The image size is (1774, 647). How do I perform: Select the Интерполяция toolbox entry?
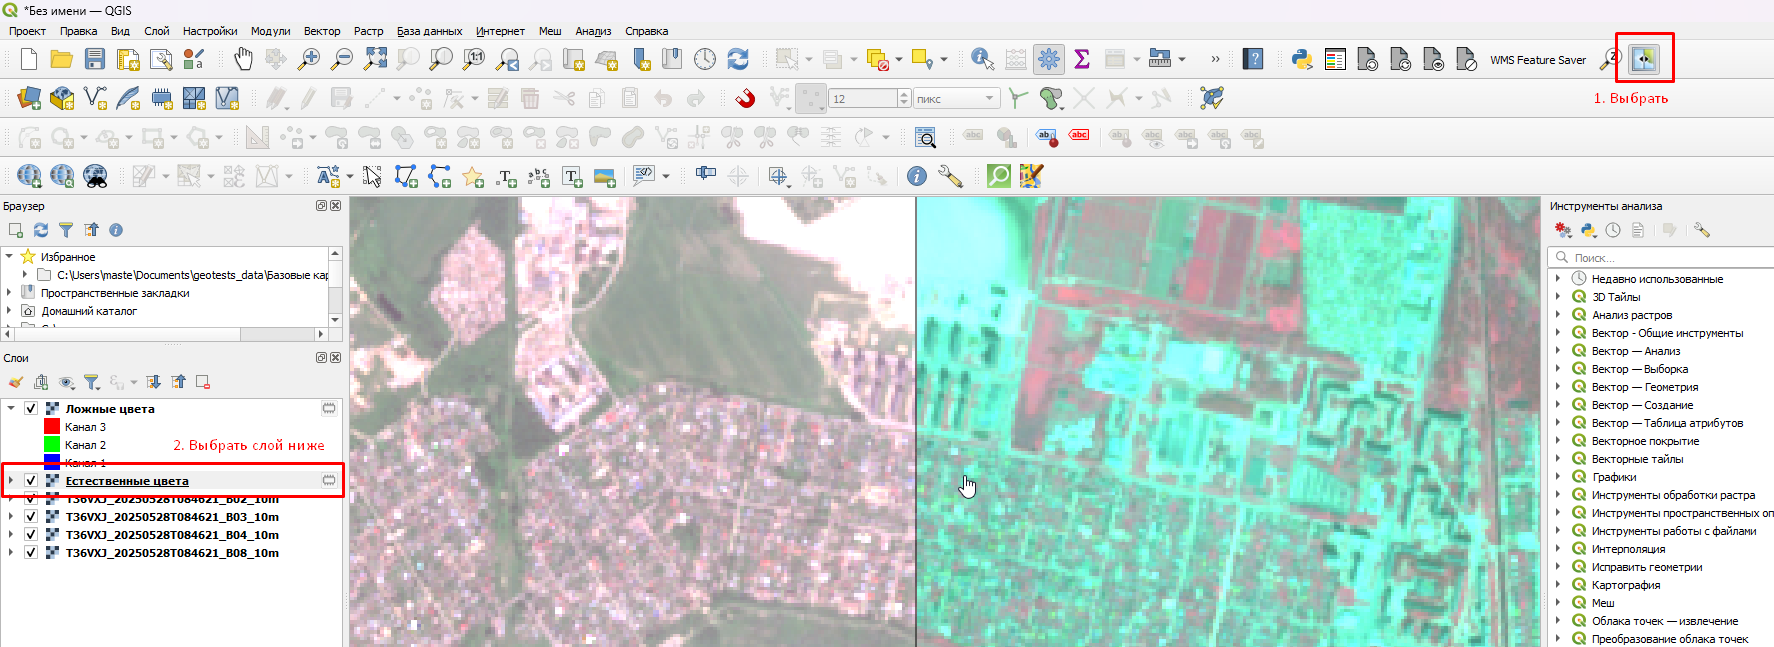pos(1628,549)
